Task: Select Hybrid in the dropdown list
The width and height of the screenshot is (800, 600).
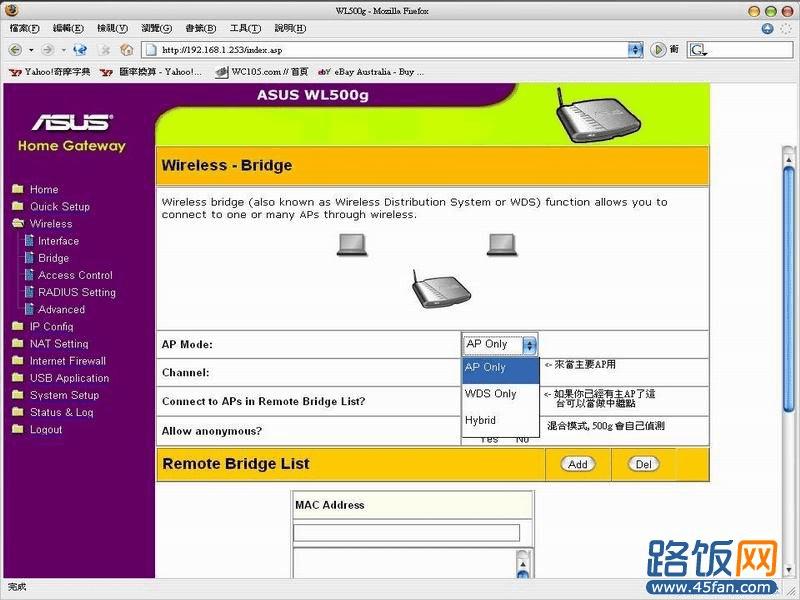Action: tap(501, 420)
